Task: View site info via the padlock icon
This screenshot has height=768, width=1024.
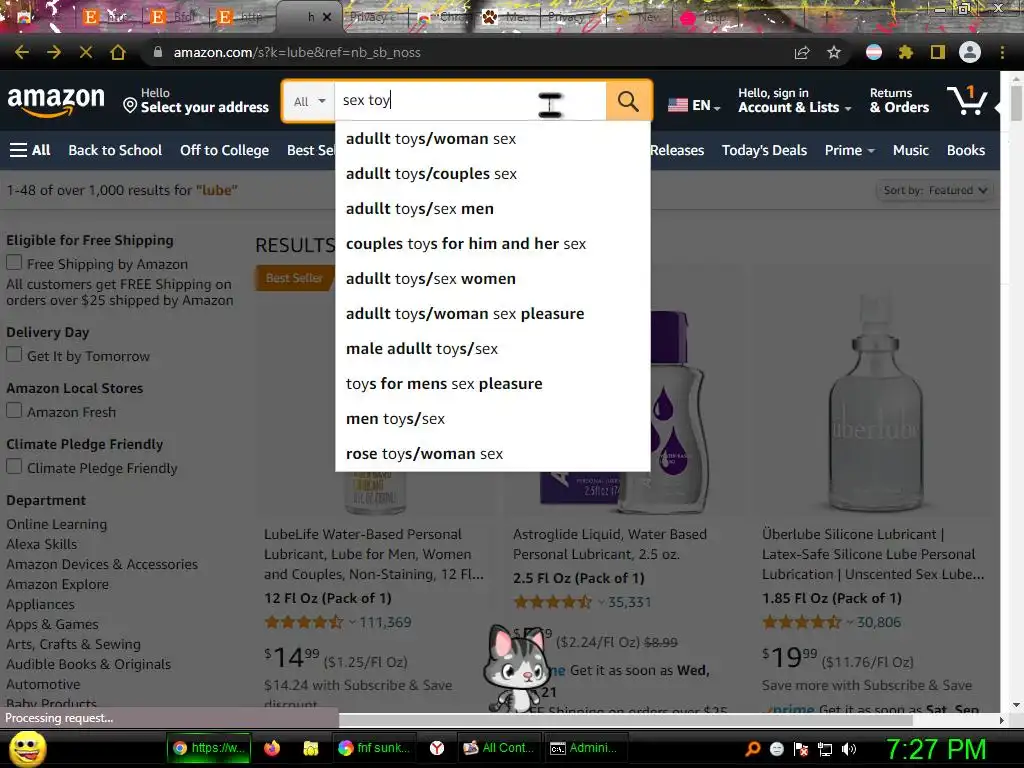Action: [x=157, y=52]
